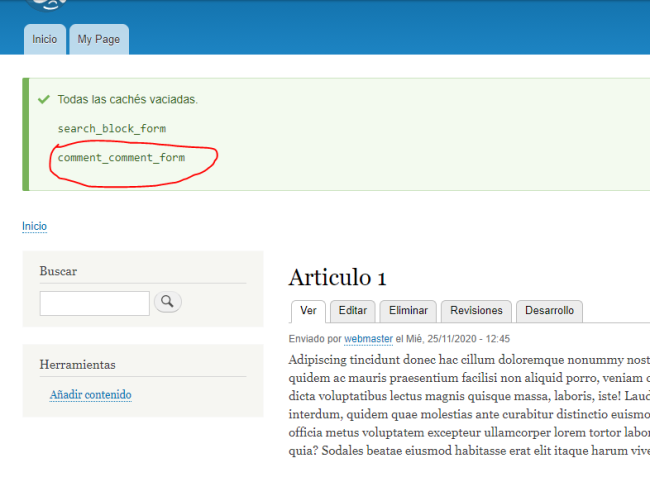650x482 pixels.
Task: Switch to the Eliminar tab
Action: tap(408, 311)
